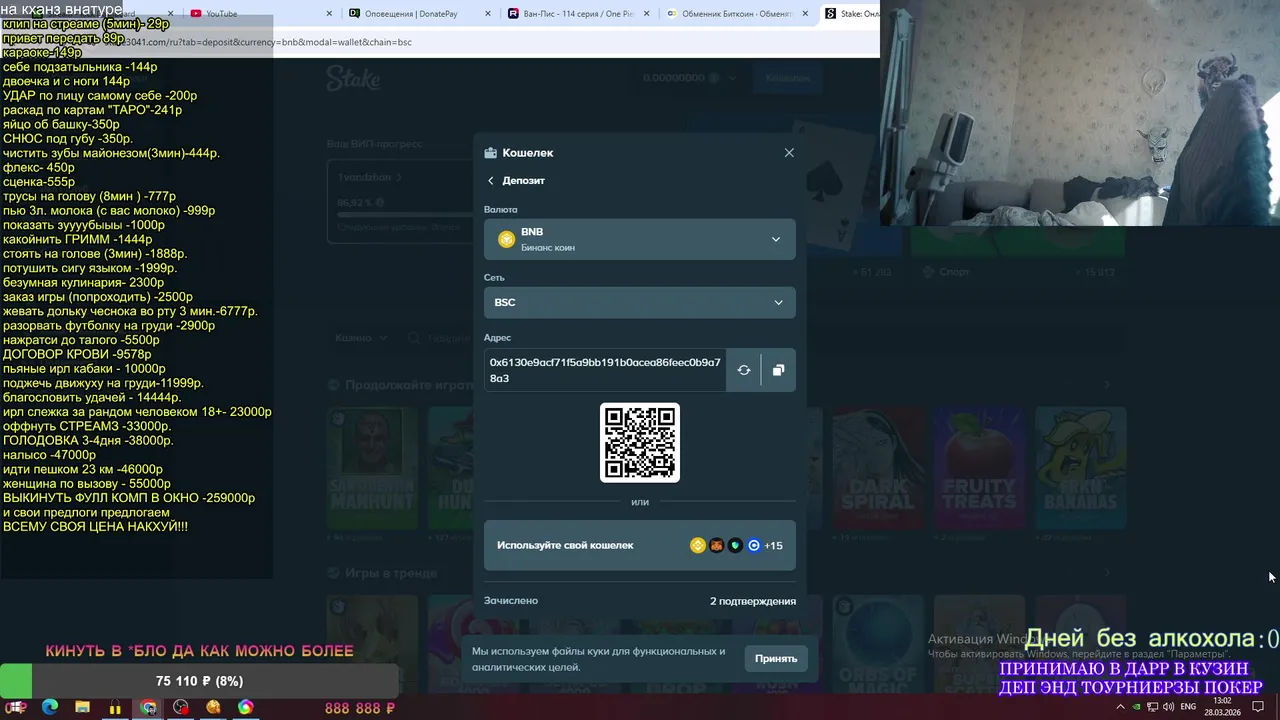Click Используйте свой кошелек button
The image size is (1280, 720).
click(x=640, y=545)
